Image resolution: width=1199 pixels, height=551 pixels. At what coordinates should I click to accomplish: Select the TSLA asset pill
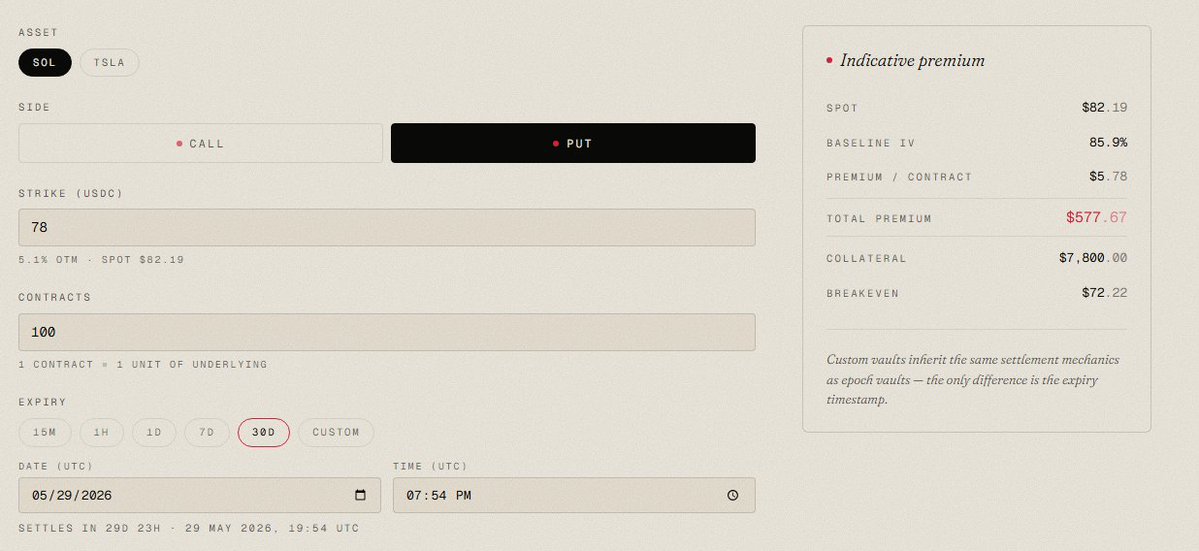coord(109,63)
